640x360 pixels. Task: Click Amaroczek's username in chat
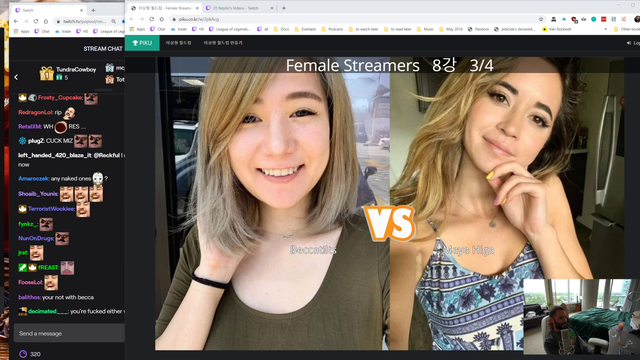33,178
